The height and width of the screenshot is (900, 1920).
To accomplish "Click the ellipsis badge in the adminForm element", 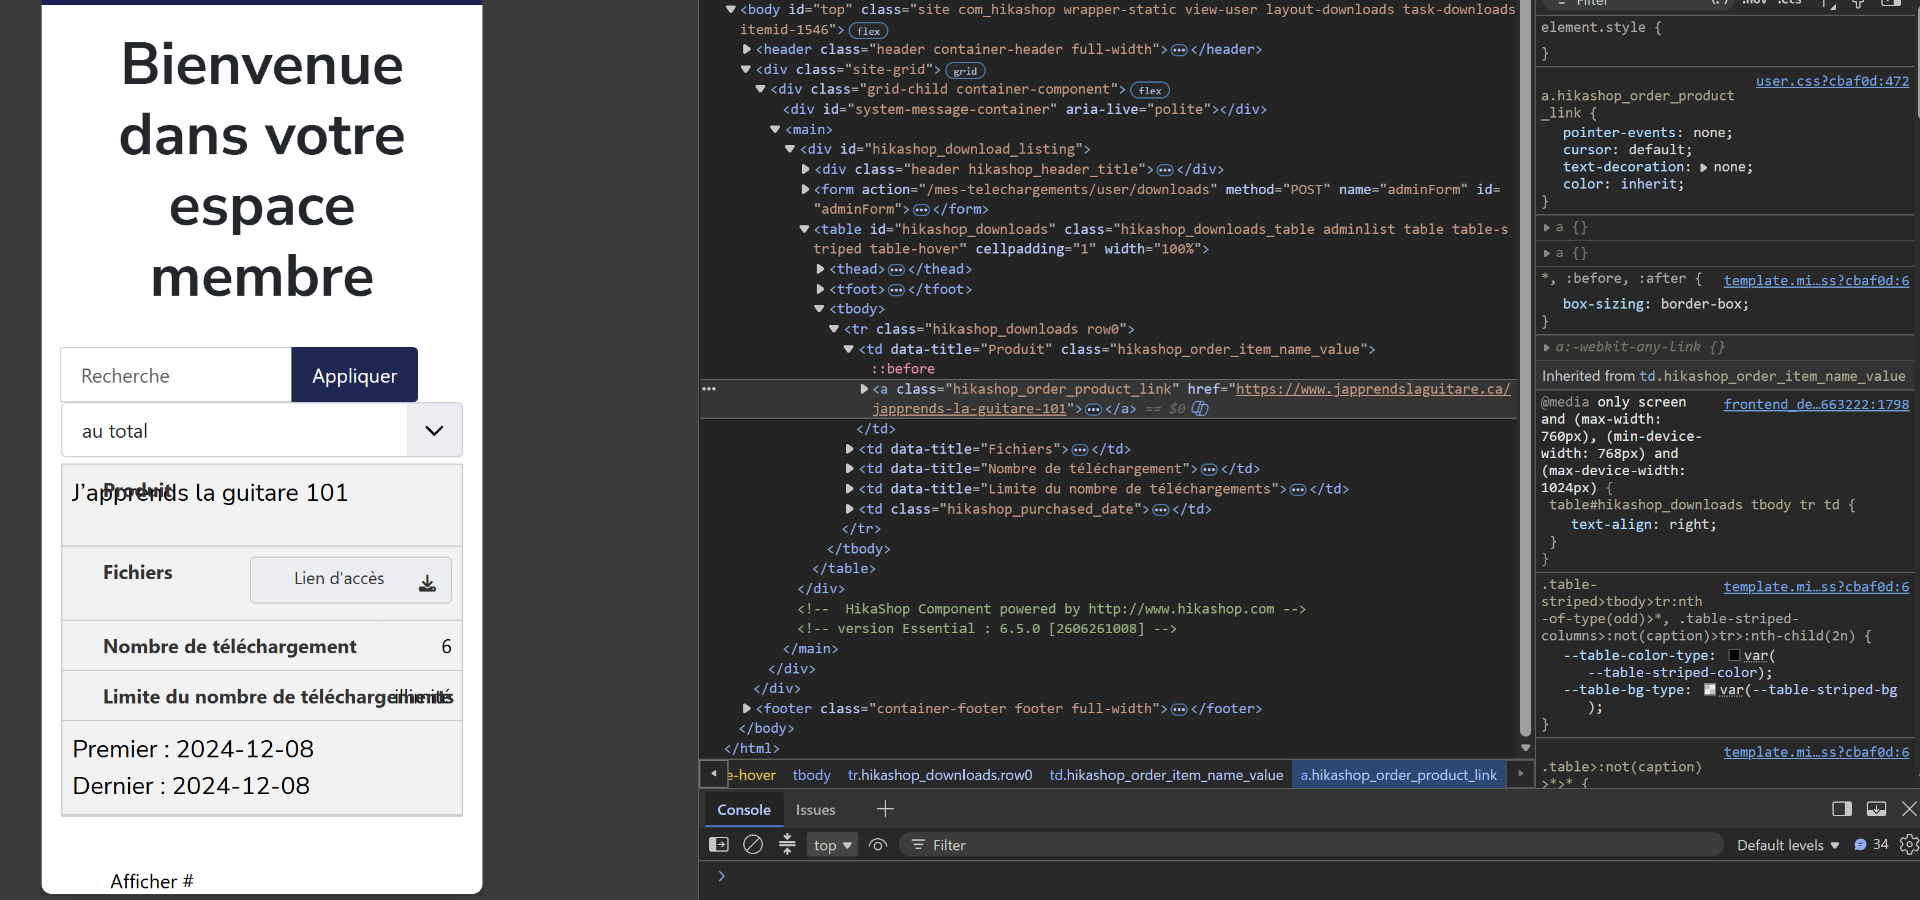I will click(921, 210).
